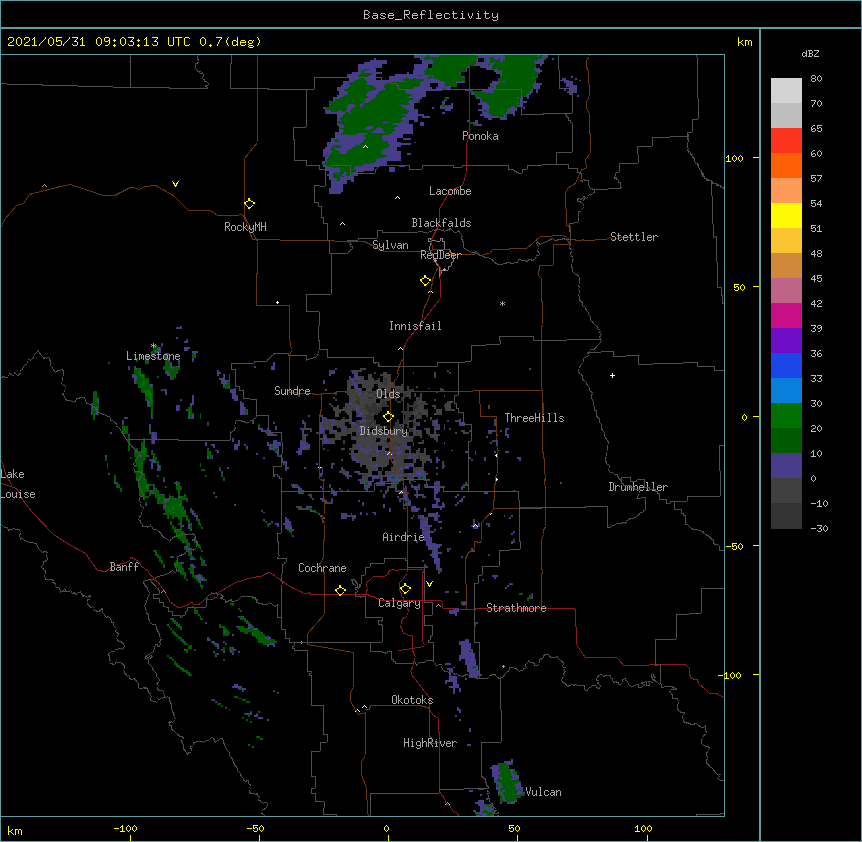This screenshot has width=862, height=842.
Task: Click the 45 value on the dBZ legend
Action: coord(816,278)
